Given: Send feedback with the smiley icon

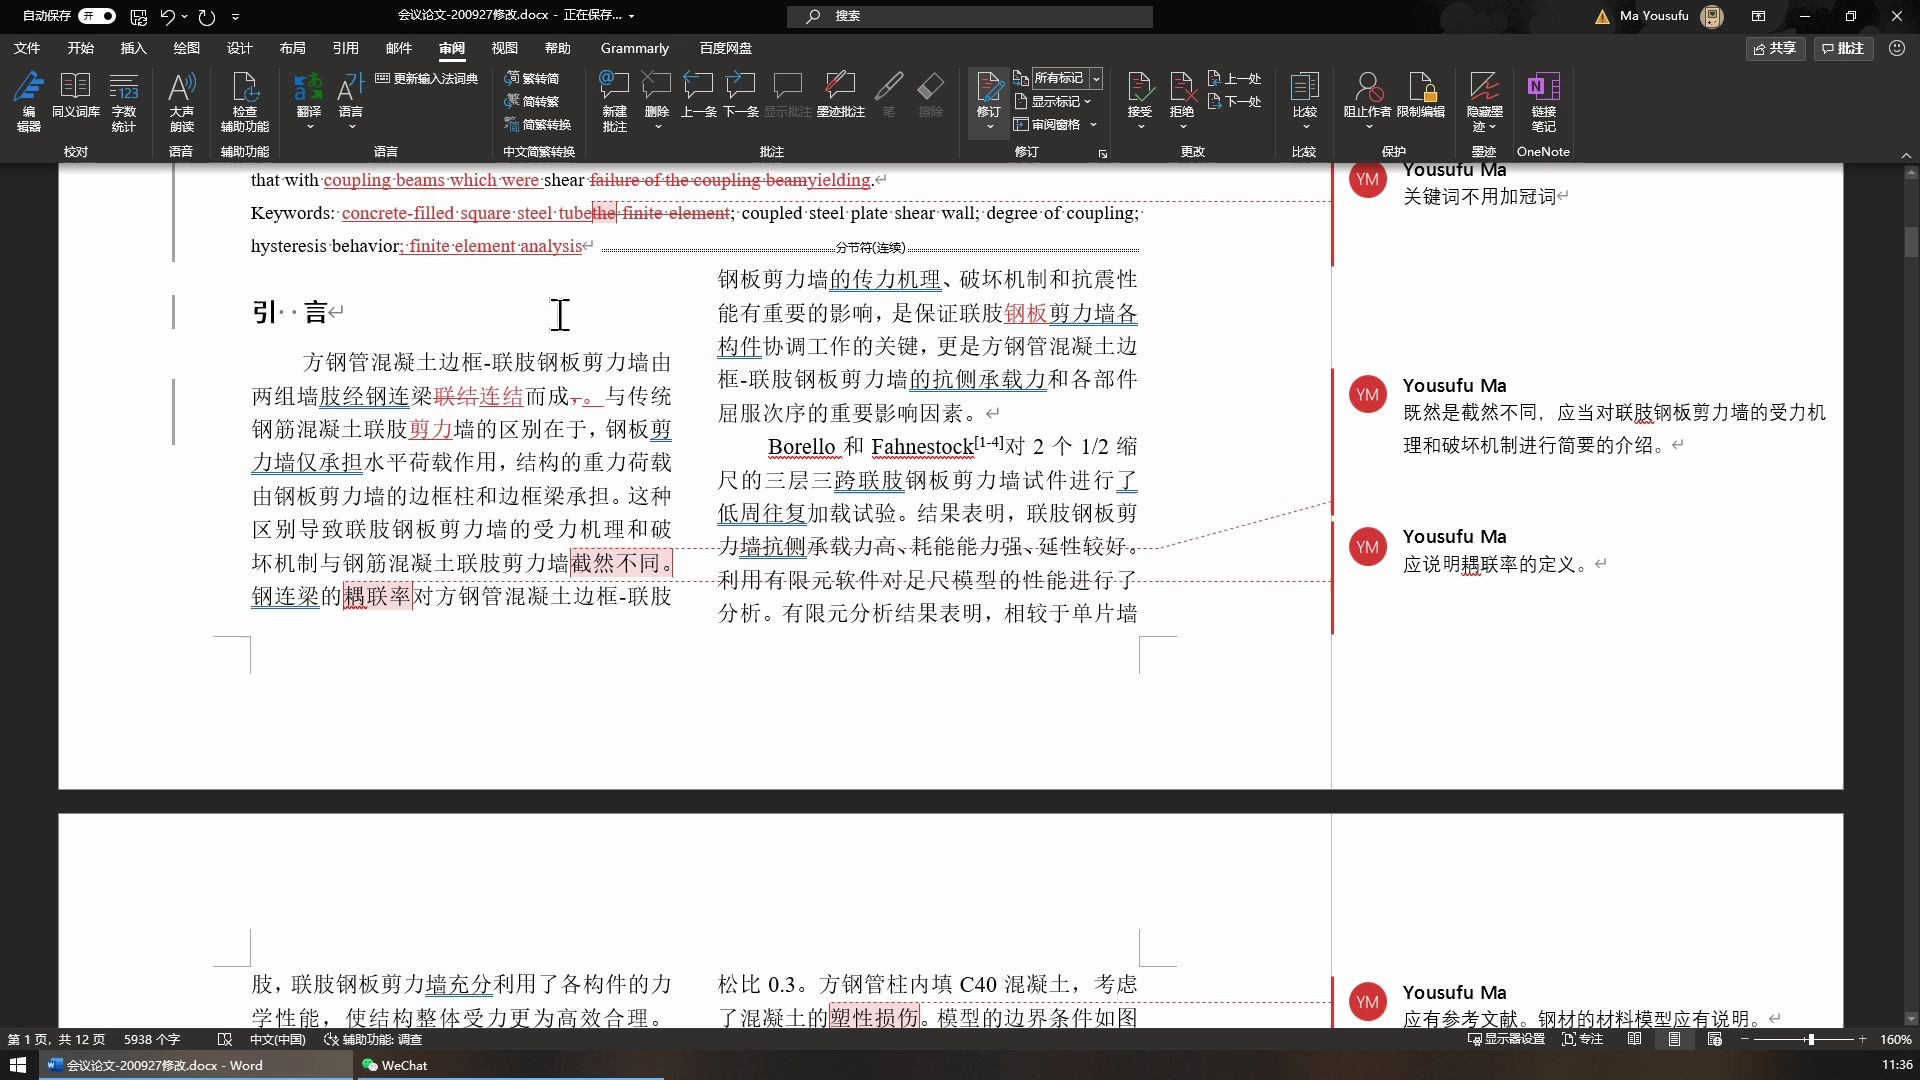Looking at the screenshot, I should 1897,48.
